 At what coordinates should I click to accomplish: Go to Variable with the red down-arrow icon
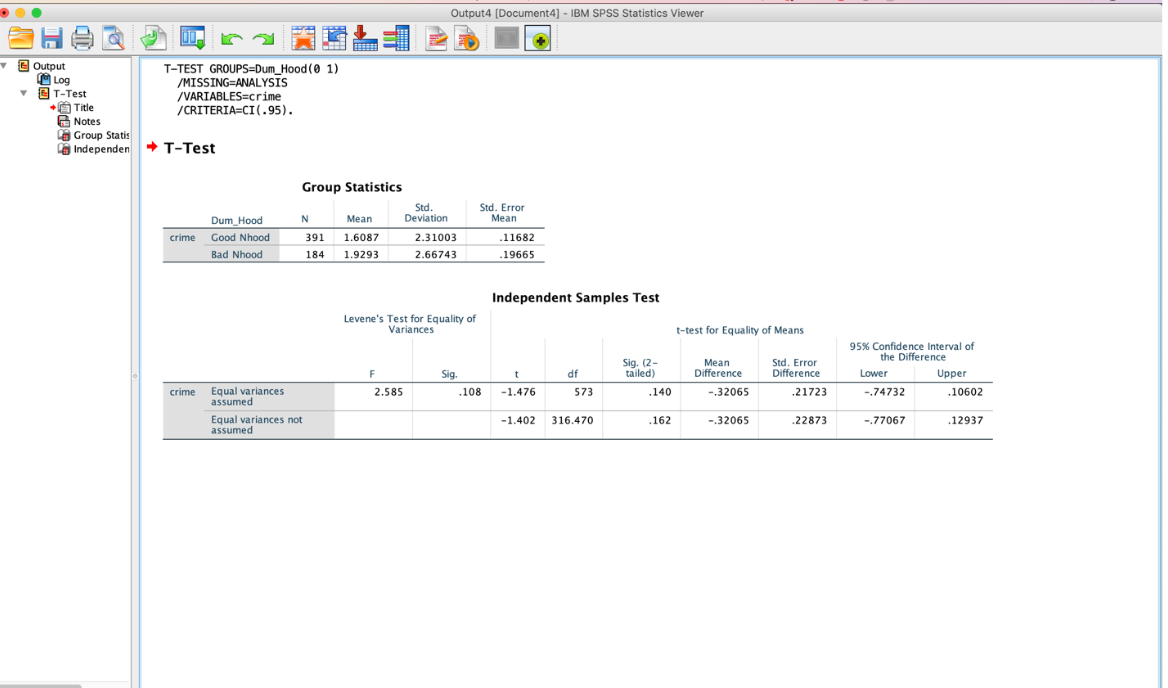pyautogui.click(x=364, y=38)
